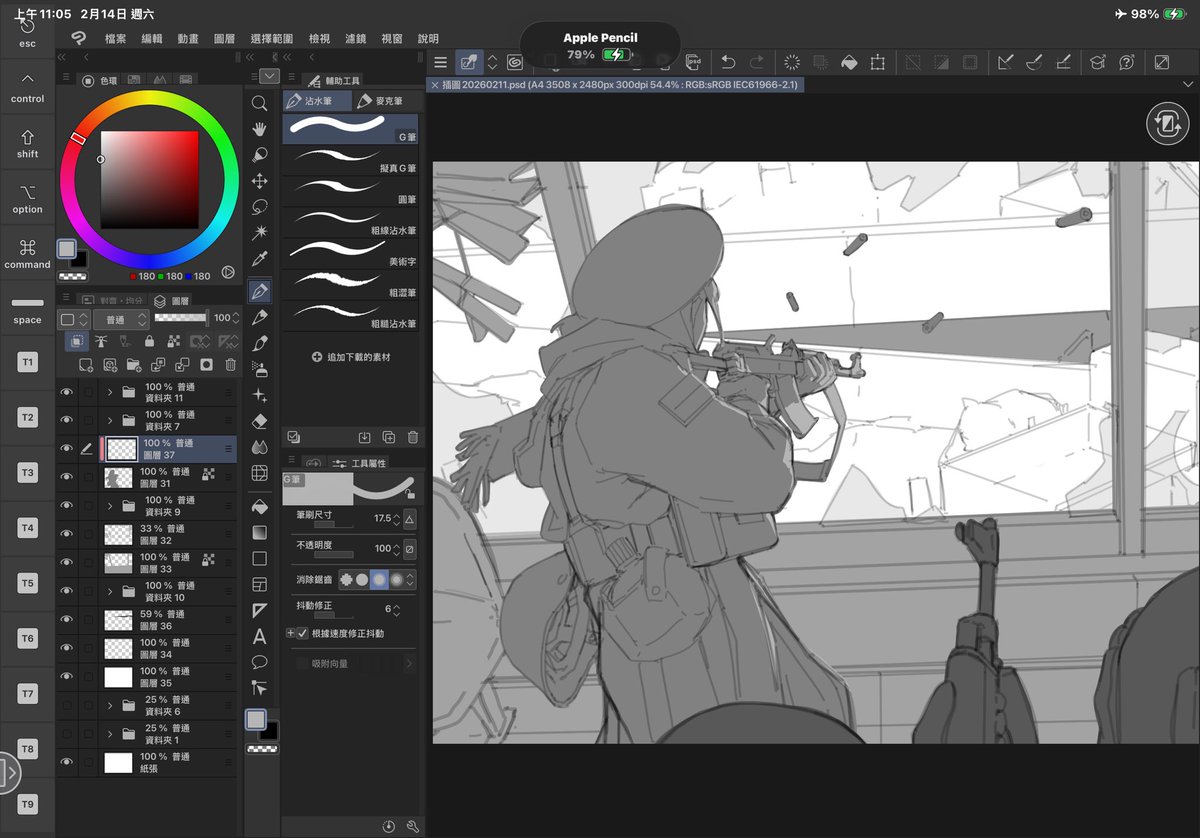Hide the 資料夾 11 folder
This screenshot has width=1200, height=838.
click(x=67, y=393)
